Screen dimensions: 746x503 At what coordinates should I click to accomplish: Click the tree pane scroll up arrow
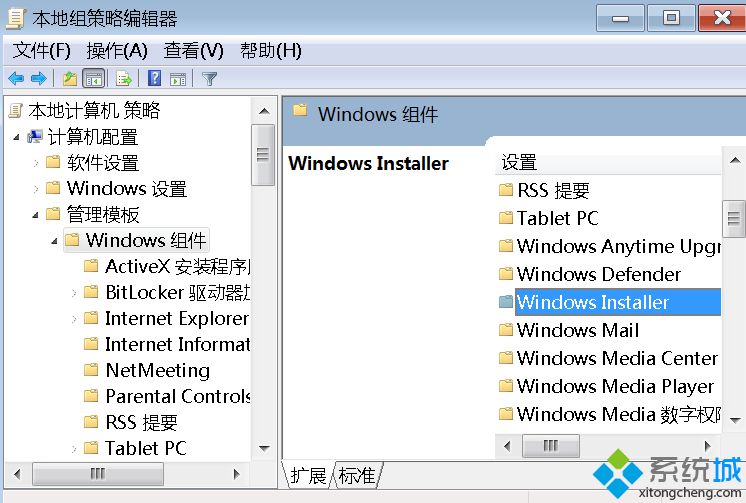(264, 111)
